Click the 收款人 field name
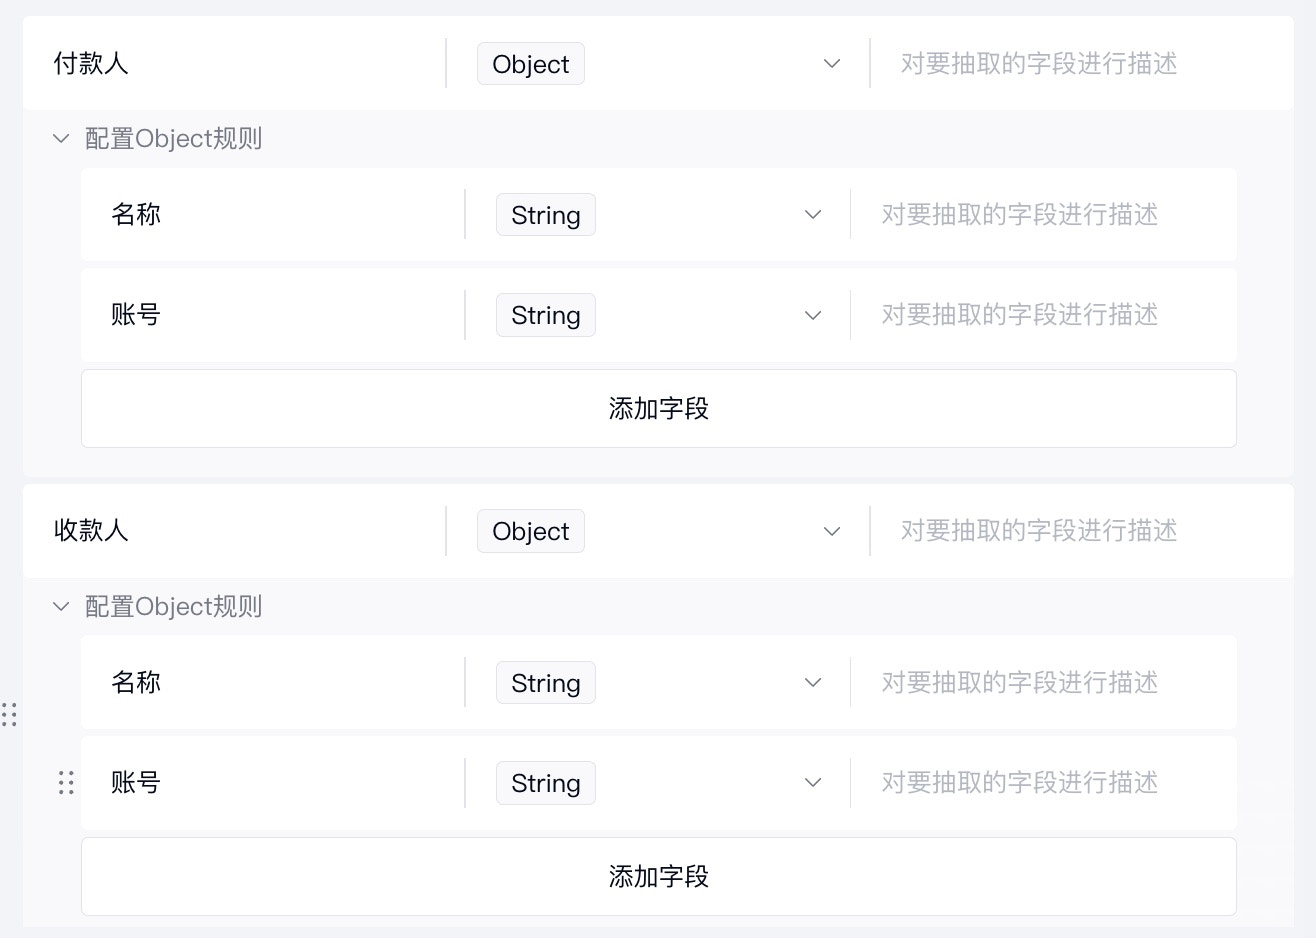Viewport: 1316px width, 938px height. [91, 531]
